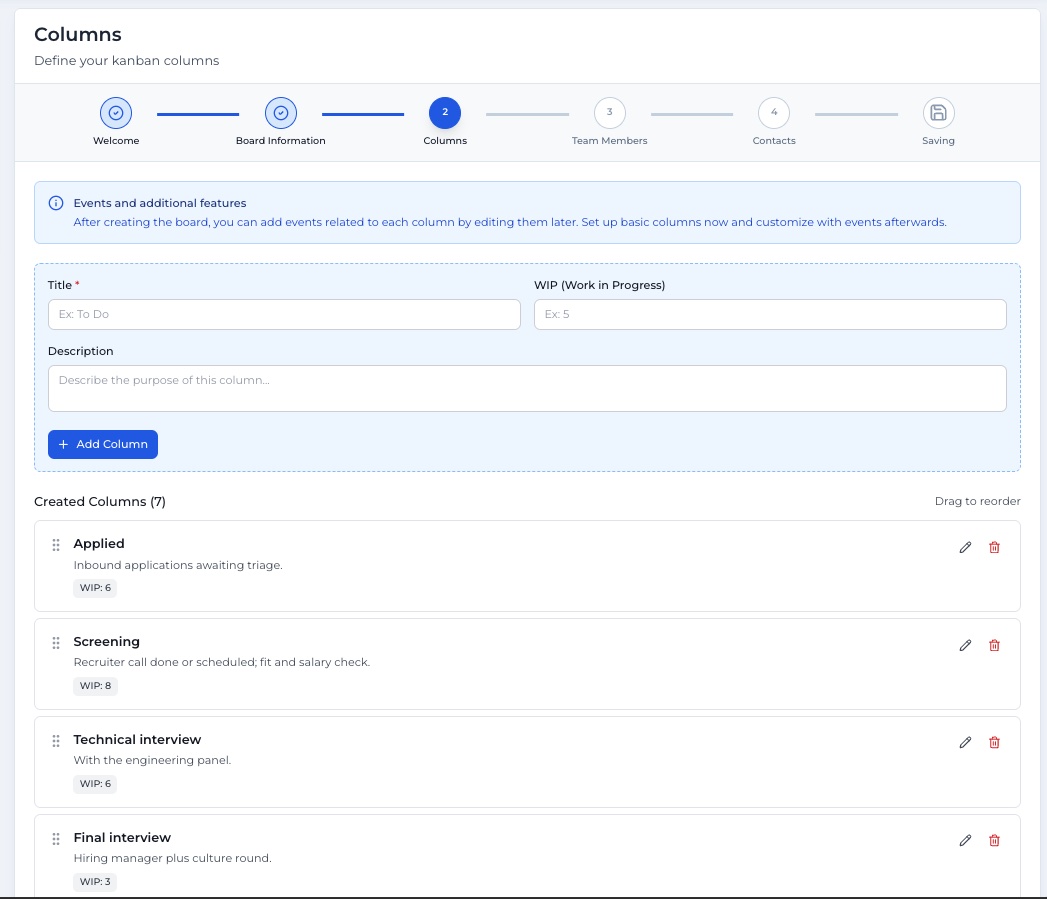
Task: Click WIP: 6 badge under Technical interview
Action: [95, 784]
